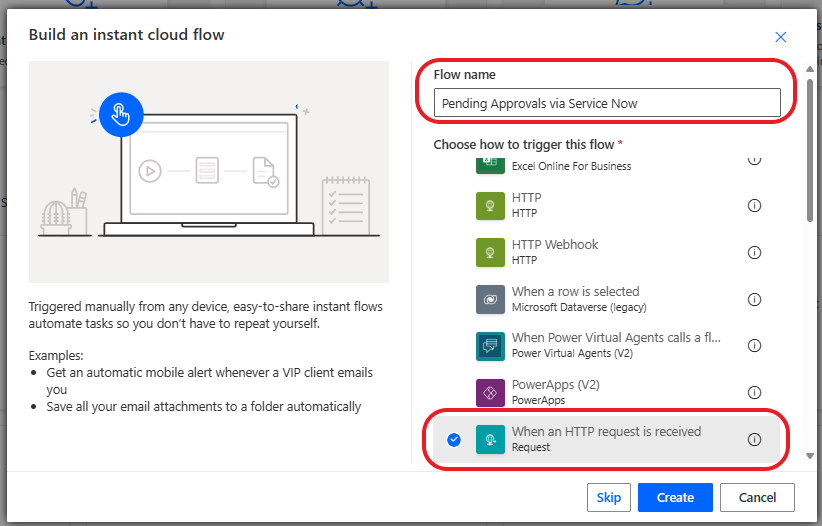Open info for the Excel Online trigger
Image resolution: width=822 pixels, height=526 pixels.
click(x=754, y=160)
